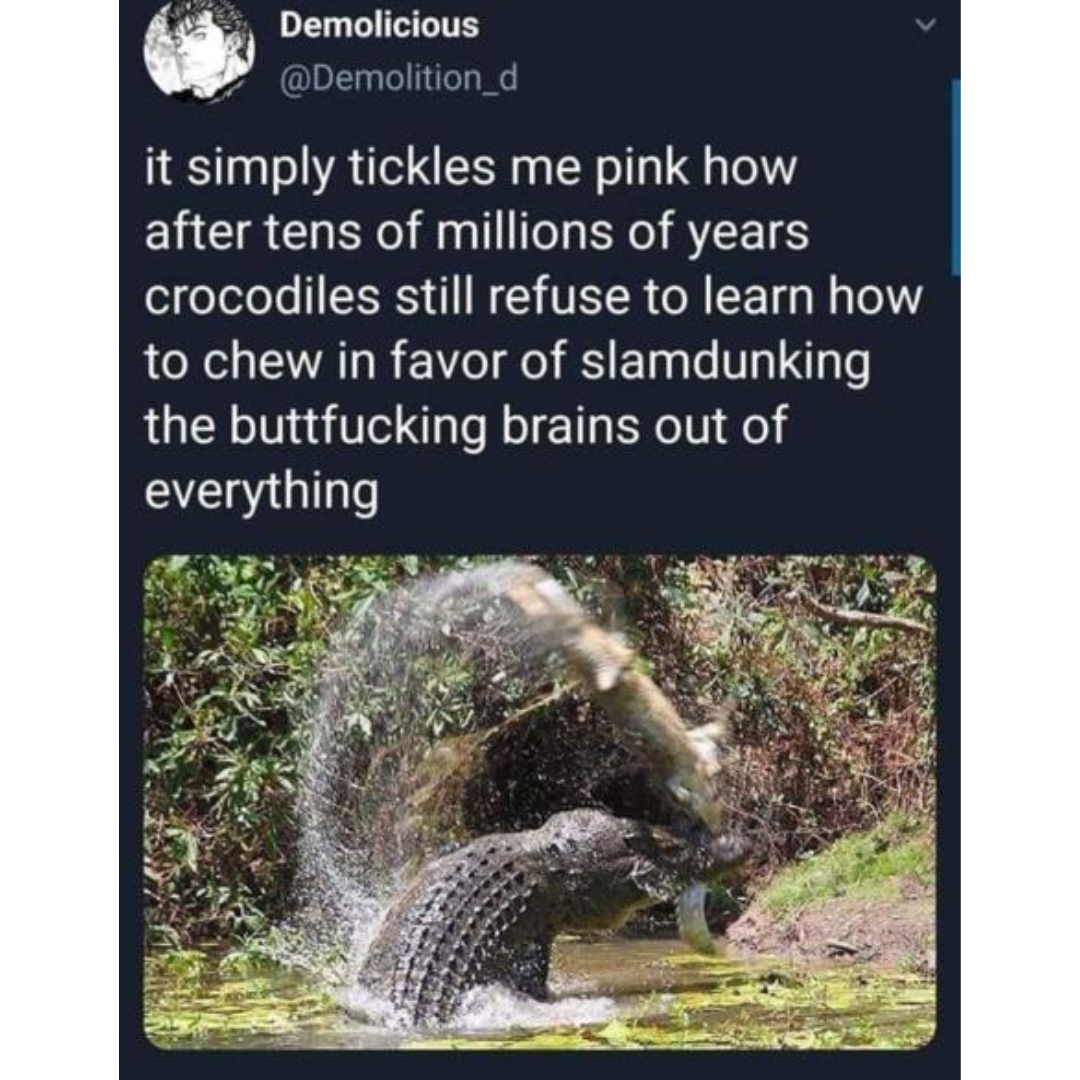This screenshot has height=1080, width=1080.
Task: Open the Demolicious profile avatar
Action: point(199,50)
